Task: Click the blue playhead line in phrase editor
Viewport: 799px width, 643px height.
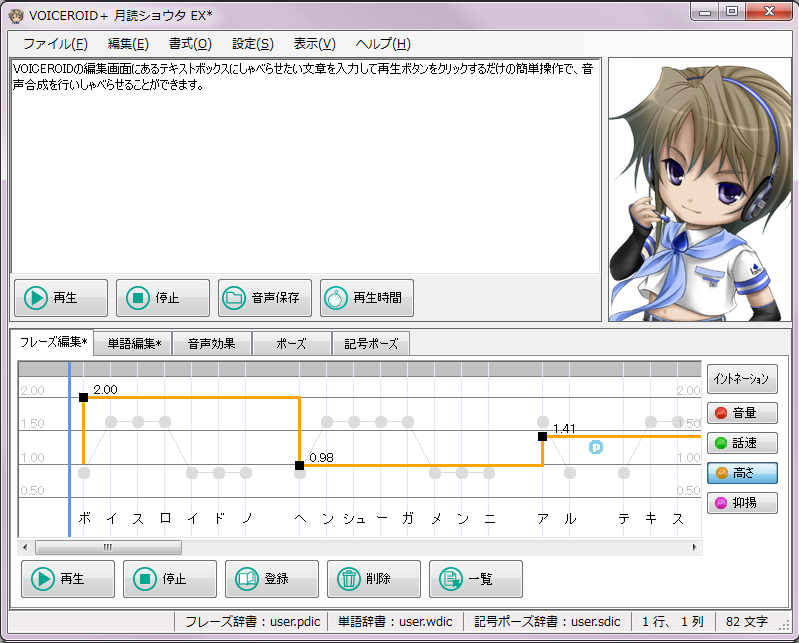Action: click(69, 448)
